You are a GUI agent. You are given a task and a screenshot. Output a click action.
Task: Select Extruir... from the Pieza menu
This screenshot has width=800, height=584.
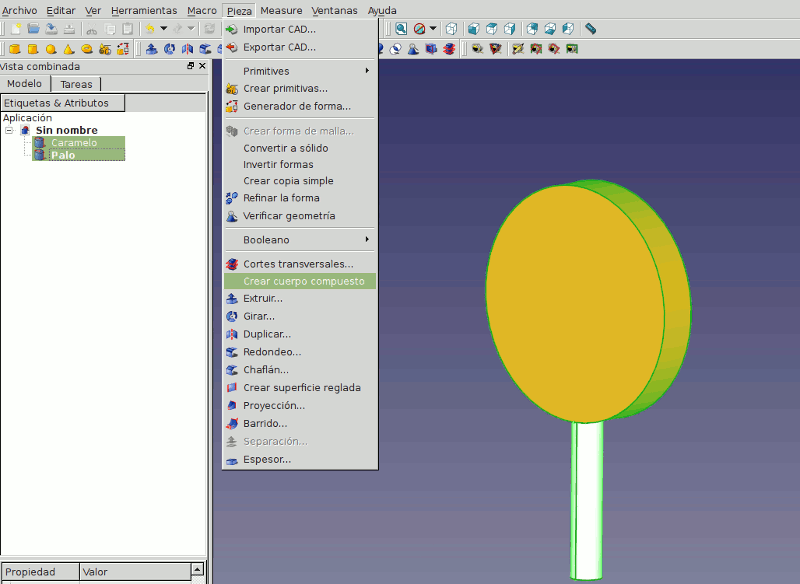263,299
